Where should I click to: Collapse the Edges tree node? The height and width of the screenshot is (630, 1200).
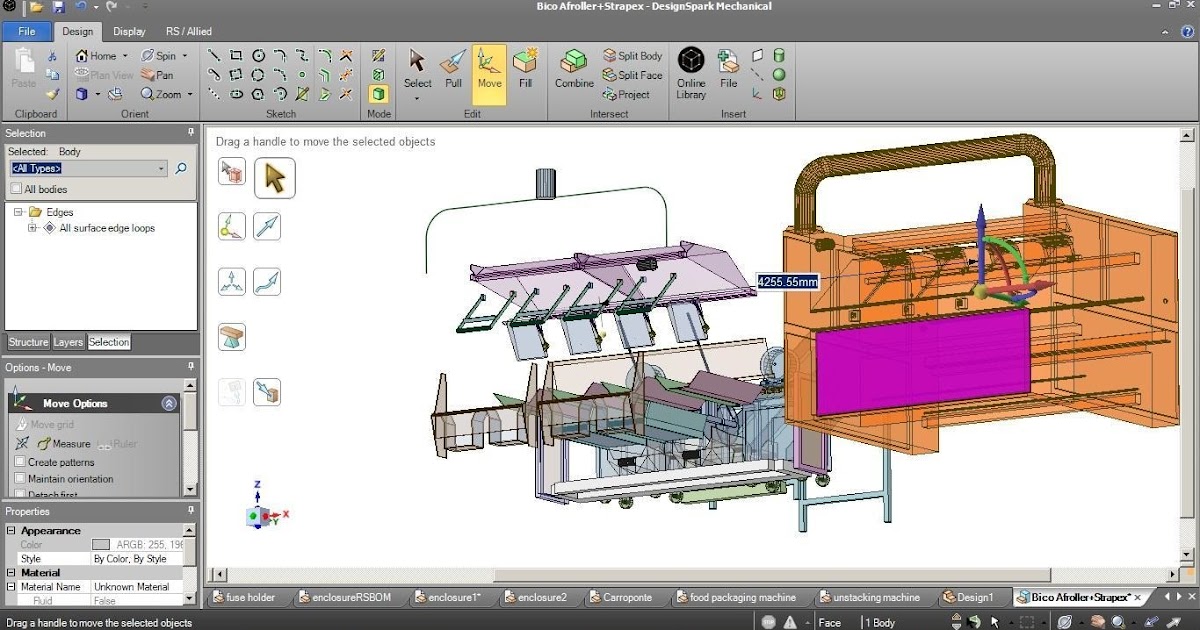click(x=19, y=212)
